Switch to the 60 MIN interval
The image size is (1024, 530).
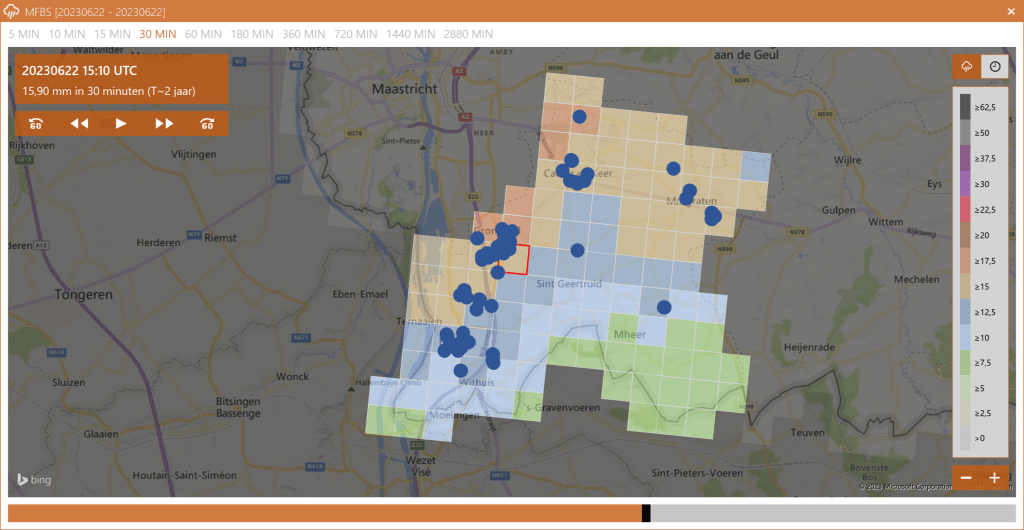click(203, 34)
